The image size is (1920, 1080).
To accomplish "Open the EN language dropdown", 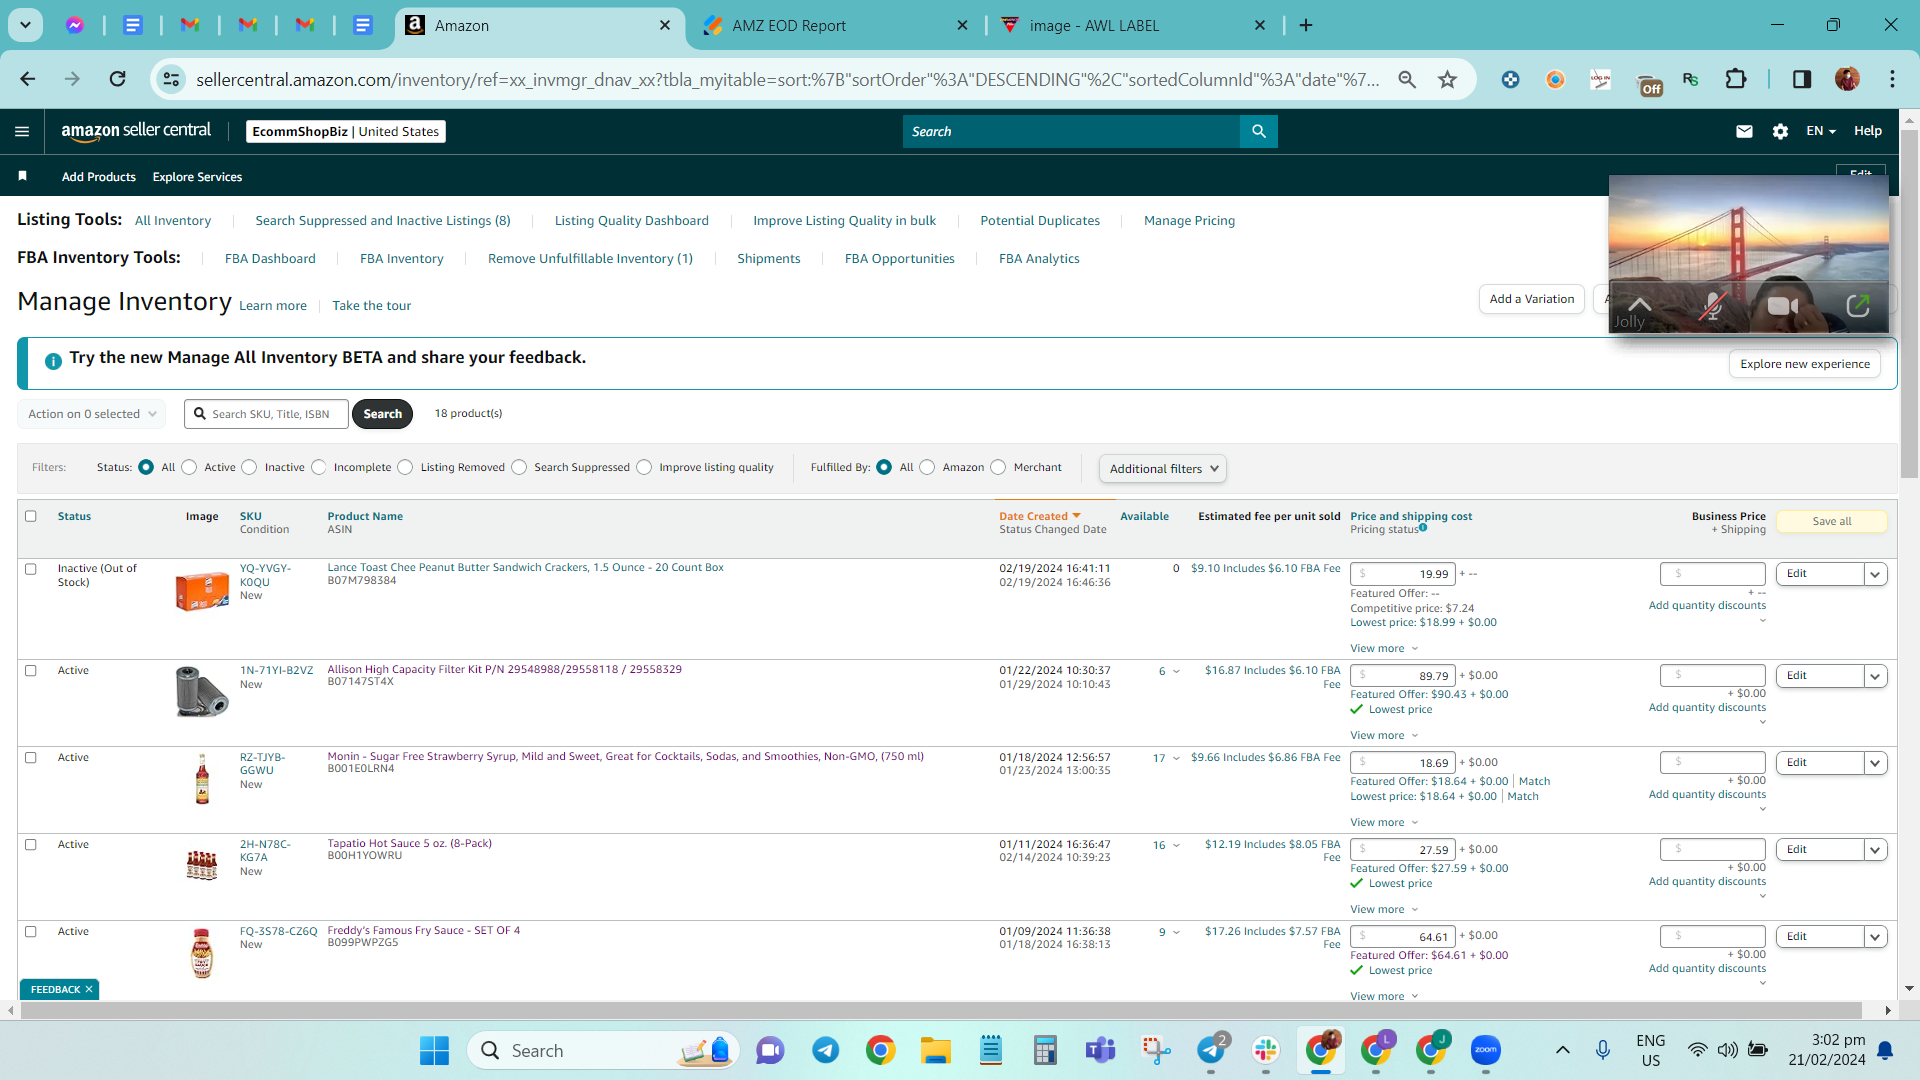I will tap(1821, 131).
